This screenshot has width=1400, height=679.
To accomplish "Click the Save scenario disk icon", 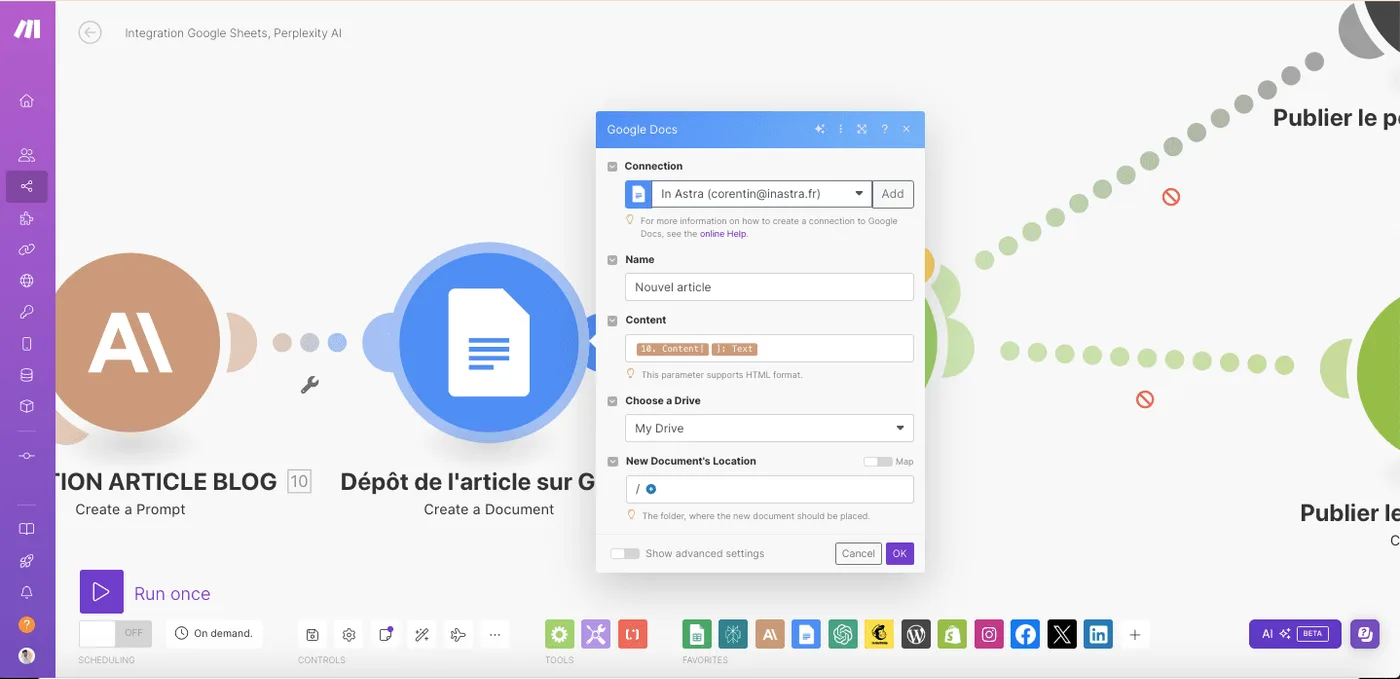I will [312, 634].
